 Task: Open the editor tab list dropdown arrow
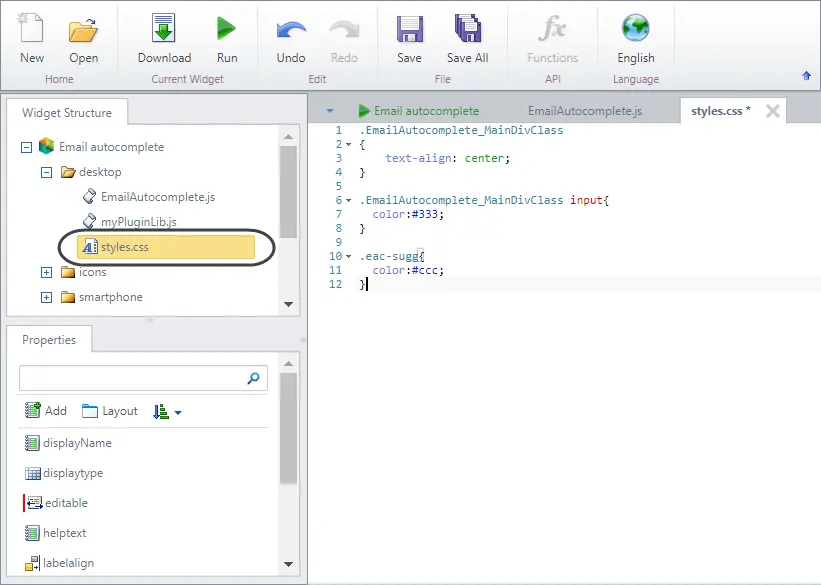[330, 111]
